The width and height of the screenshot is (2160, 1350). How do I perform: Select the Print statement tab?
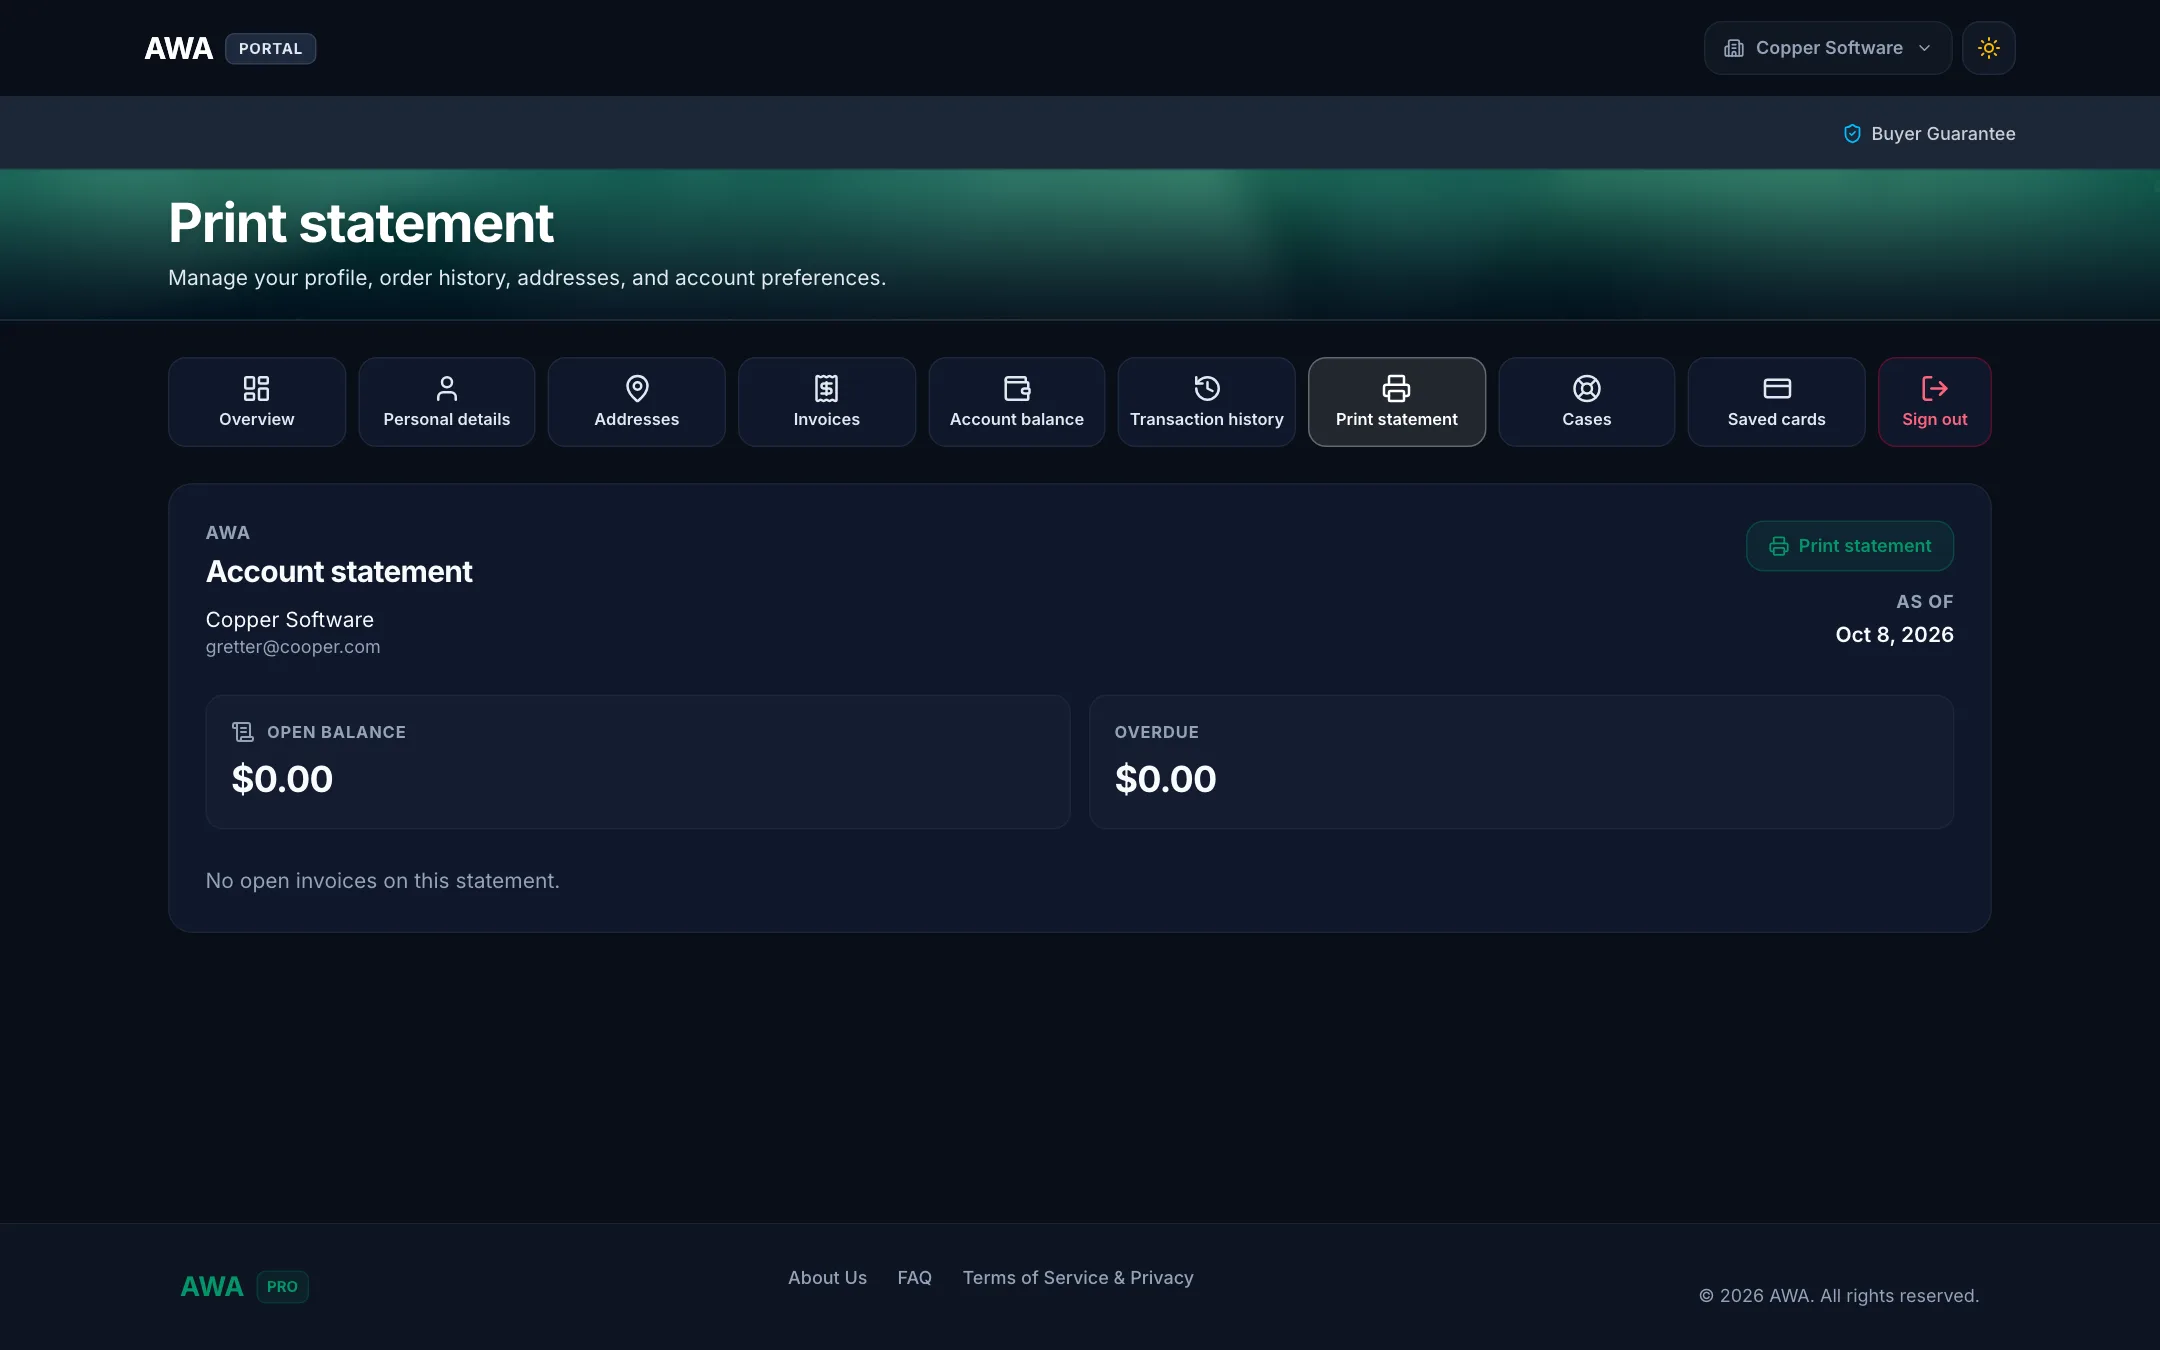[1397, 402]
